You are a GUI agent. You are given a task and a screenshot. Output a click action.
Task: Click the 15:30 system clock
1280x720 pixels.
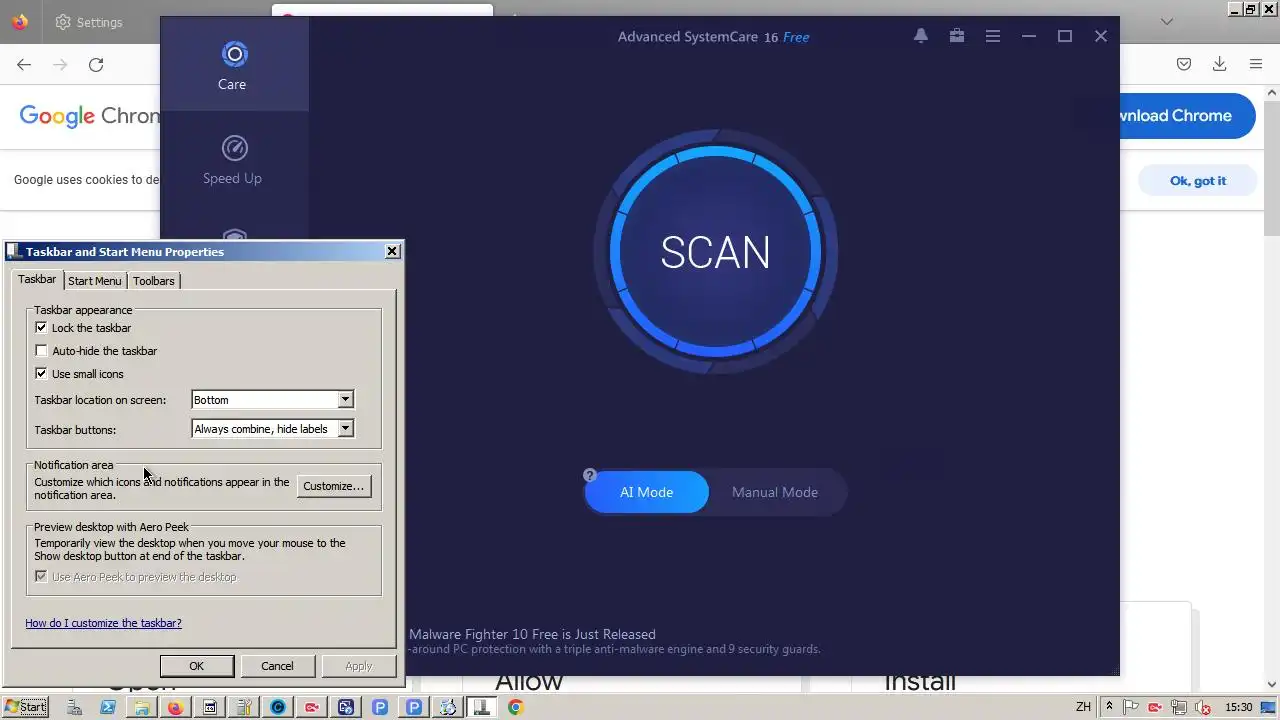coord(1239,707)
